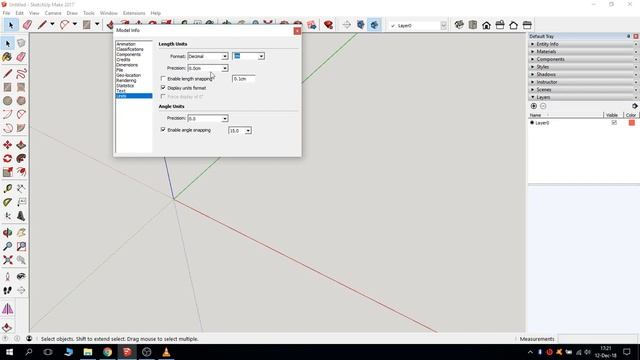The height and width of the screenshot is (360, 640).
Task: Click the Layer0 color swatch
Action: pyautogui.click(x=631, y=122)
